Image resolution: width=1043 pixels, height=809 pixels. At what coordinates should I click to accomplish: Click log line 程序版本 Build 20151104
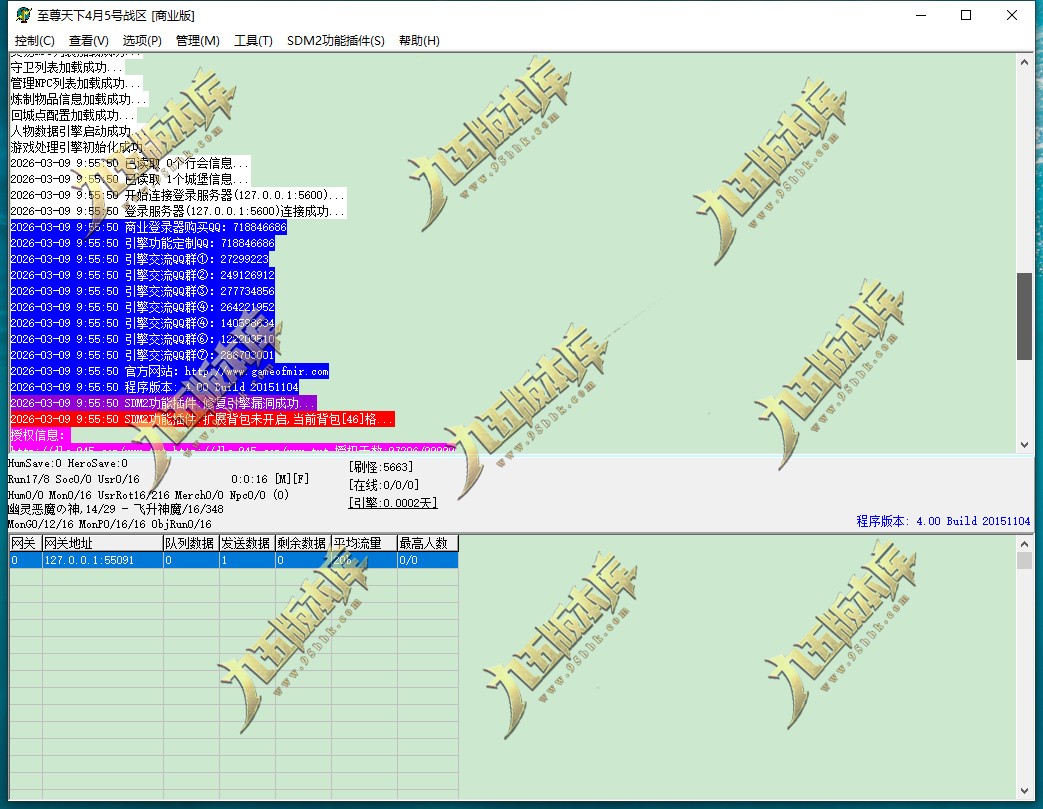[154, 387]
